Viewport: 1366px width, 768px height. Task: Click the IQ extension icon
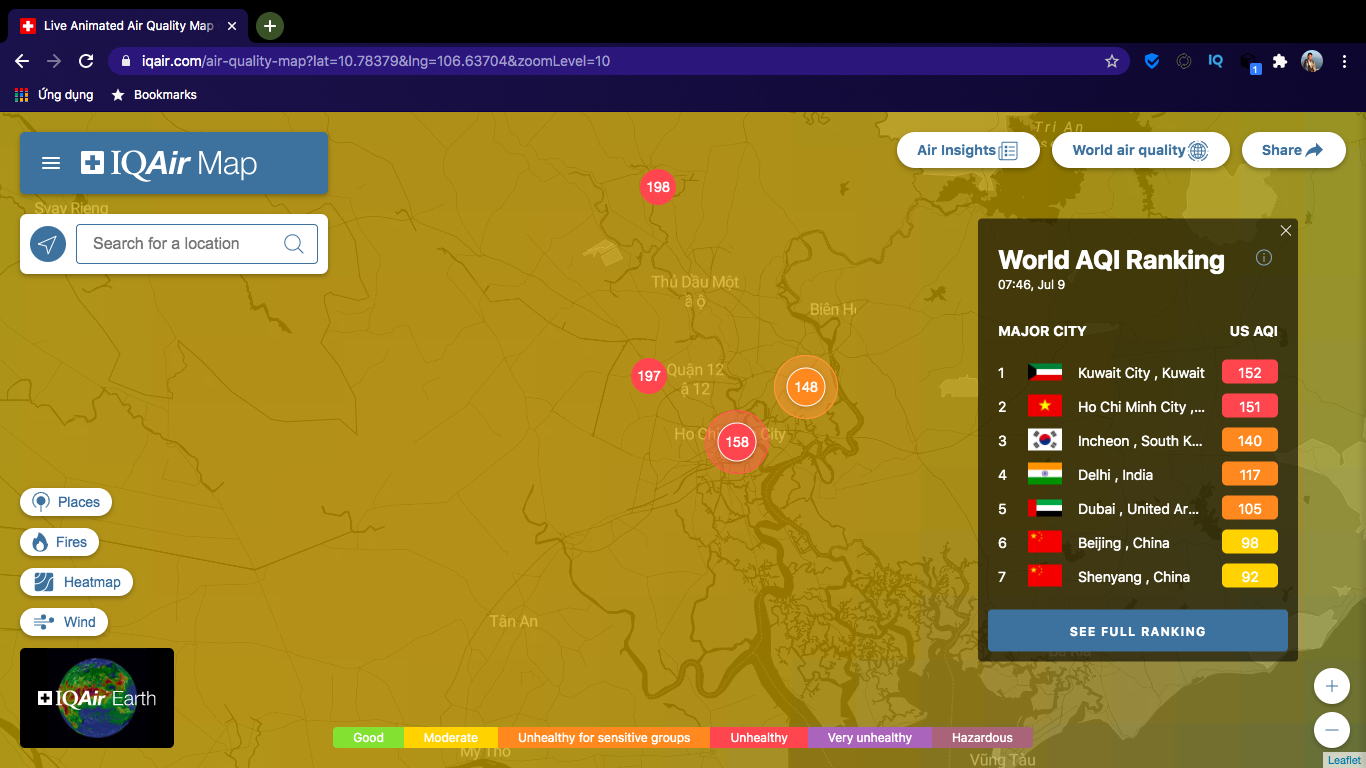point(1215,61)
